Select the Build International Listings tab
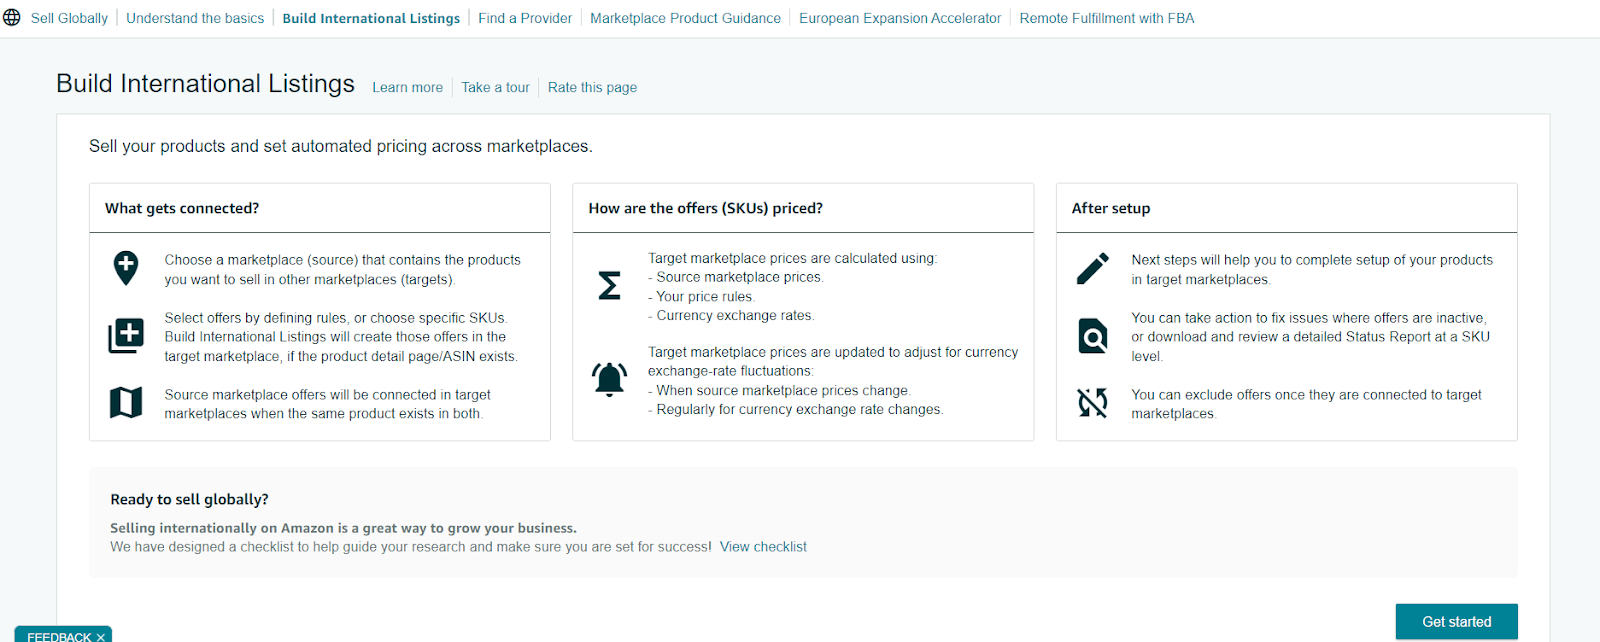The image size is (1600, 642). (371, 18)
